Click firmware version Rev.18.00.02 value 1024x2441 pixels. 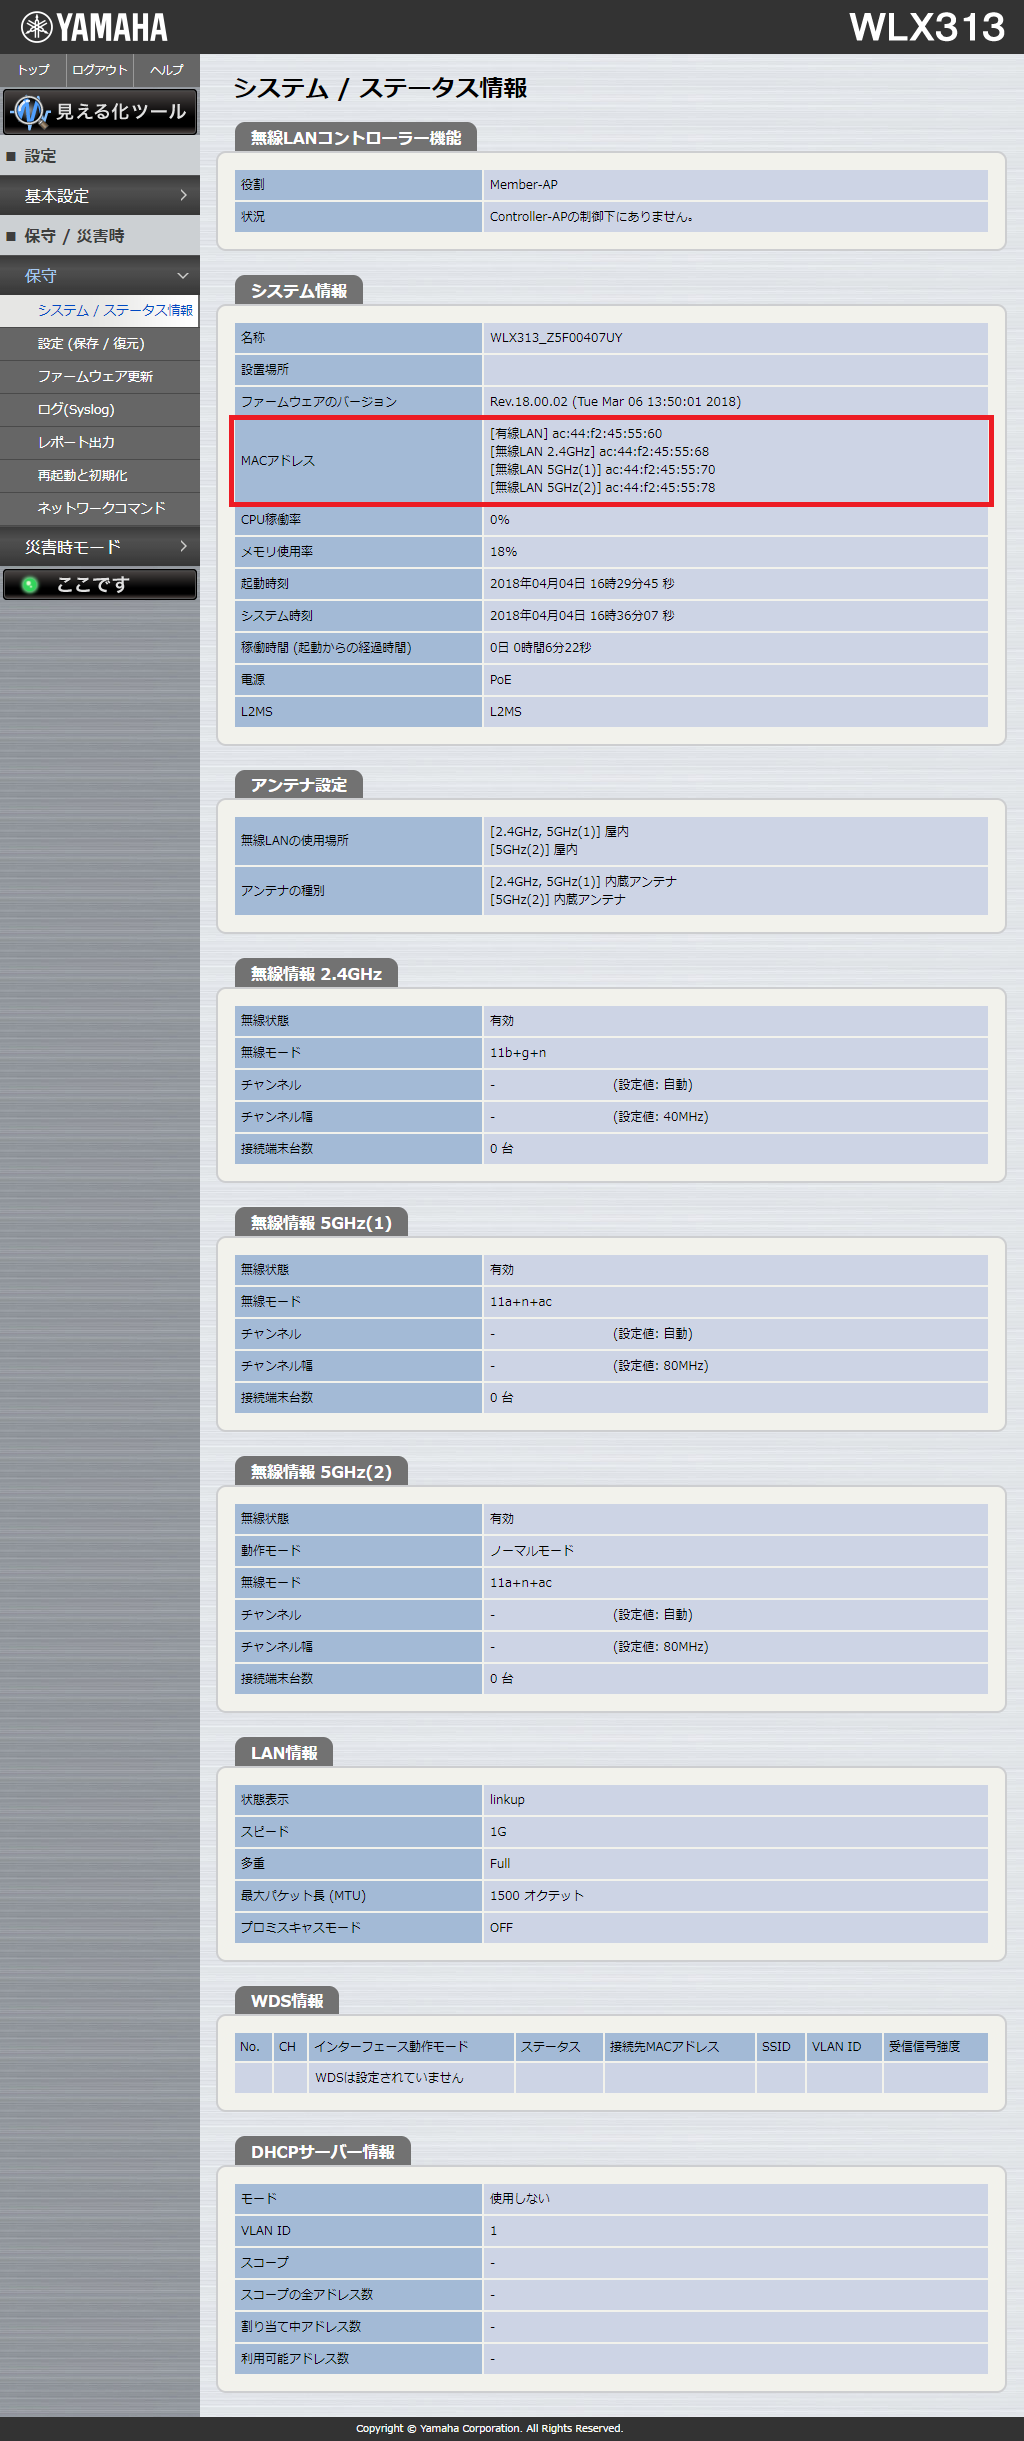pyautogui.click(x=615, y=402)
